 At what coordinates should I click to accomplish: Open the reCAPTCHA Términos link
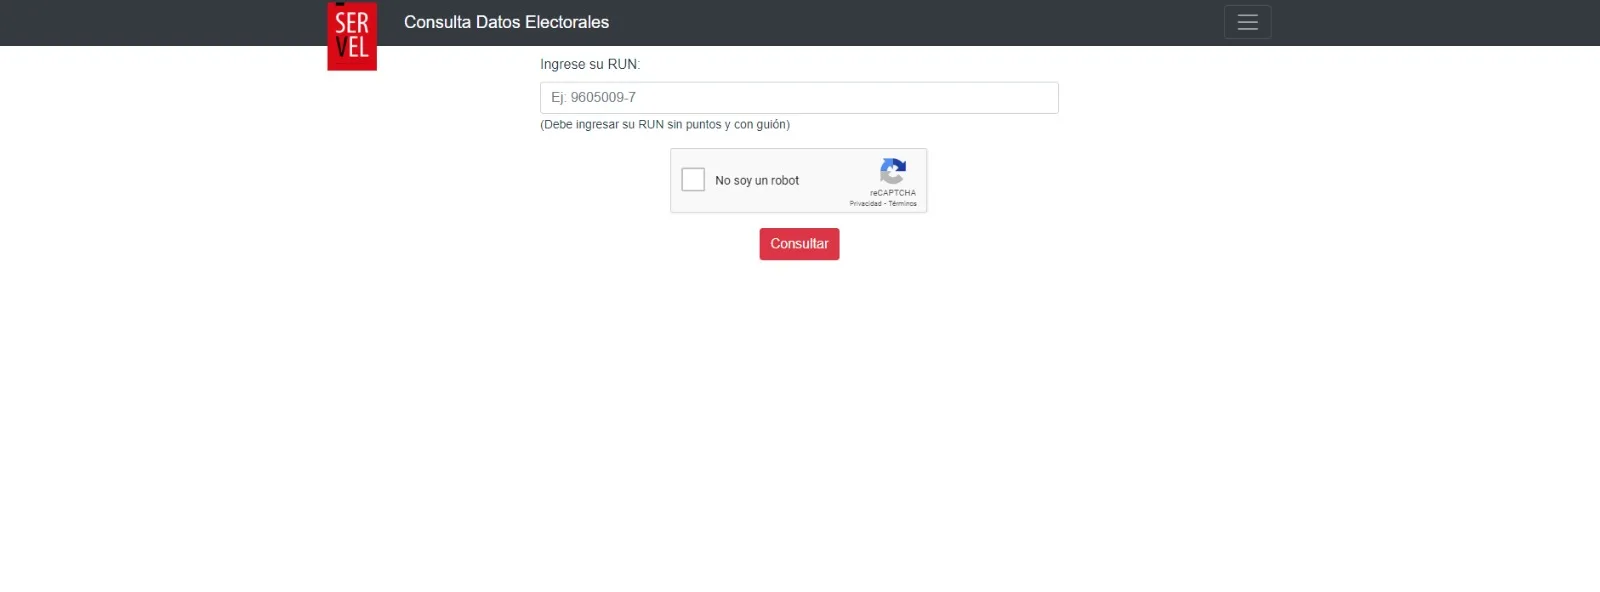(903, 204)
